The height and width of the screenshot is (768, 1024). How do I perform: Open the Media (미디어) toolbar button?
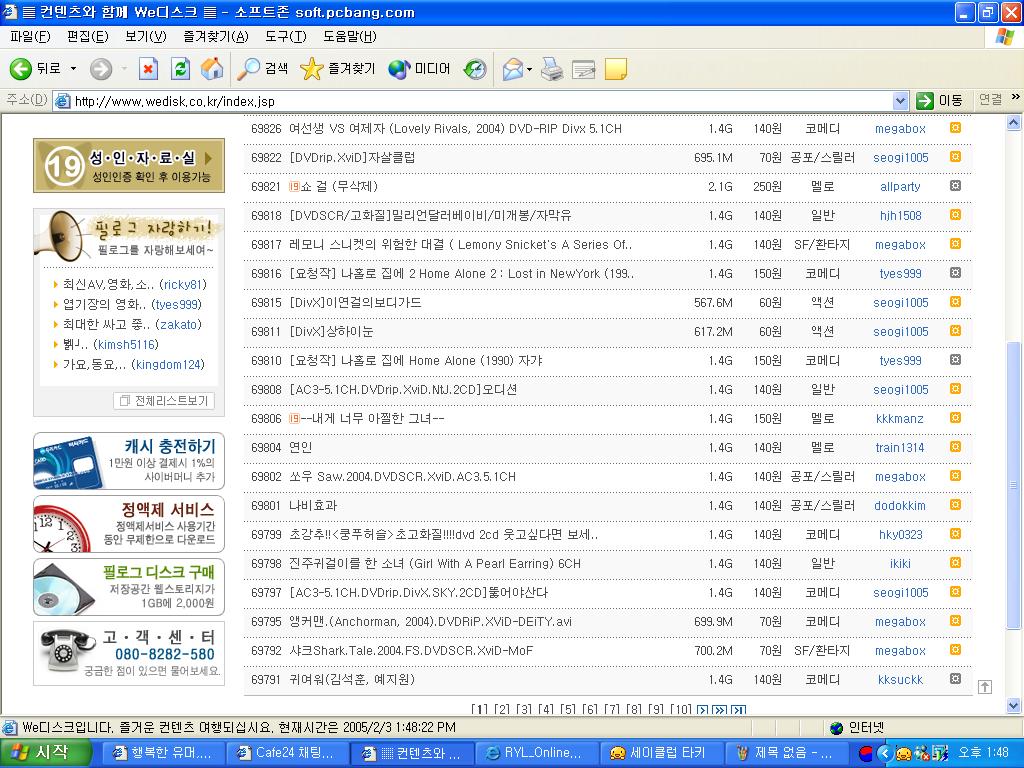pos(419,69)
